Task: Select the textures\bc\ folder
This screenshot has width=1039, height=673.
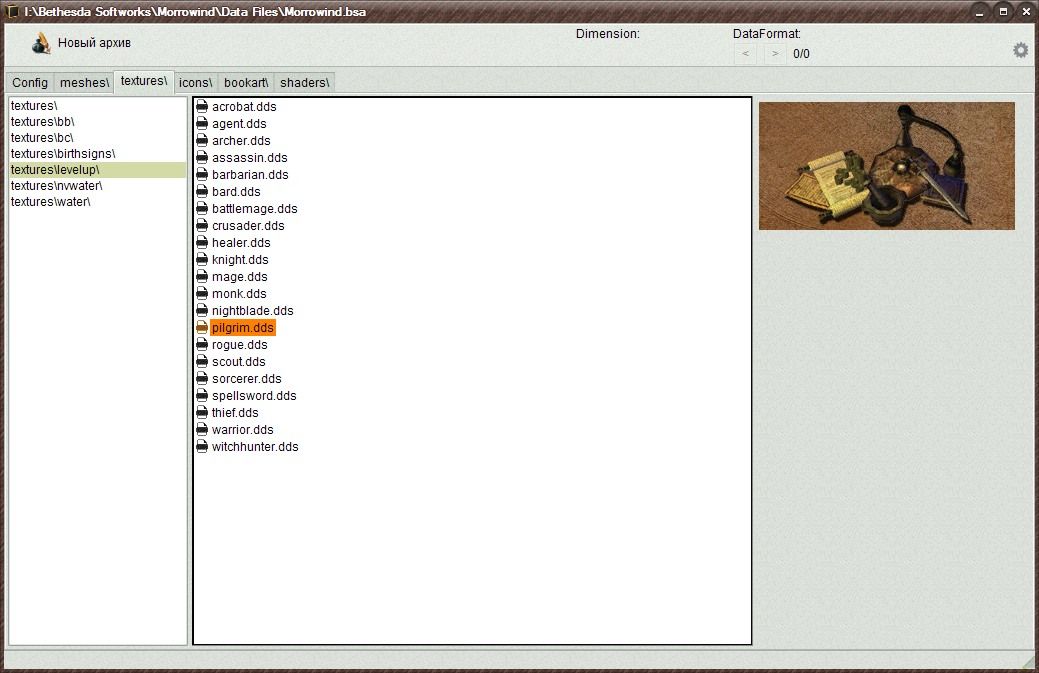Action: [x=97, y=138]
